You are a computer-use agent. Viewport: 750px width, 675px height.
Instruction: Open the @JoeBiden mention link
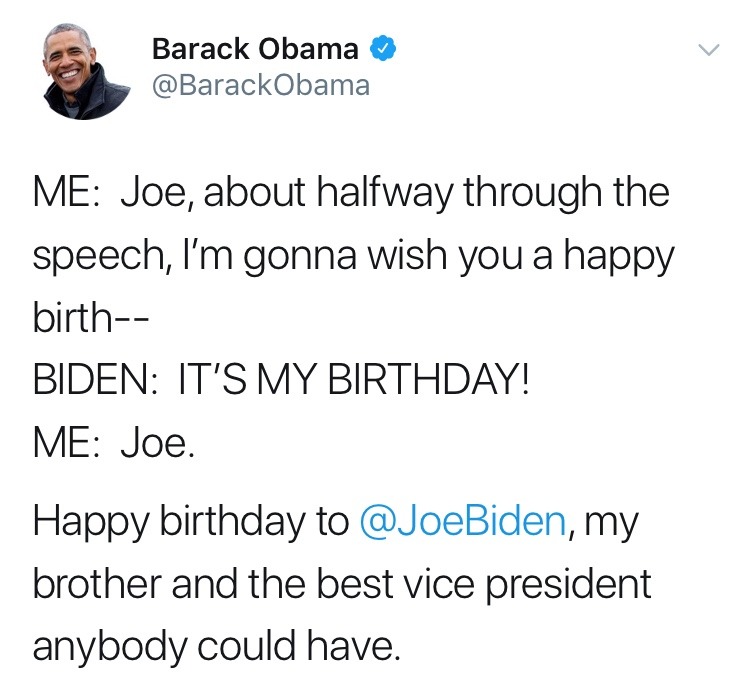tap(462, 522)
